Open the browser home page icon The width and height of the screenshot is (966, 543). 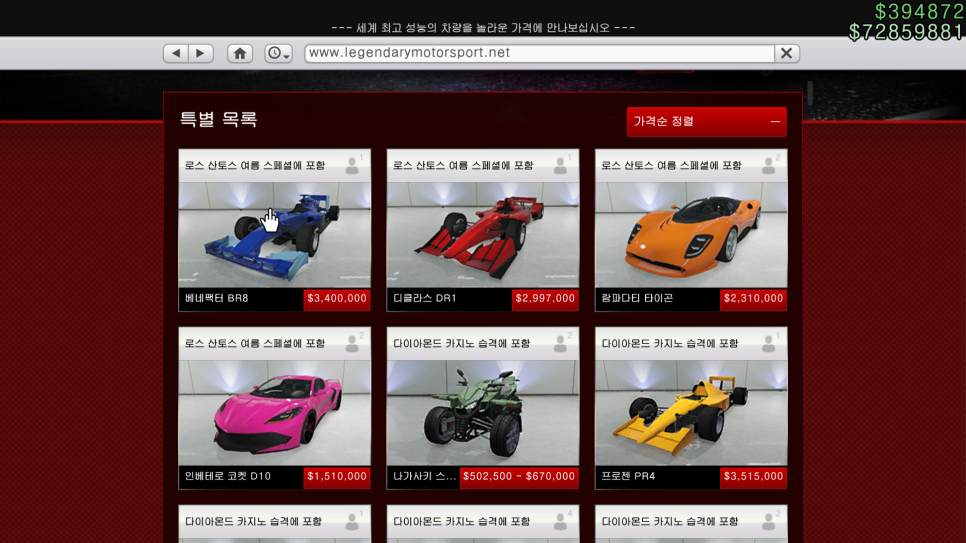point(240,53)
